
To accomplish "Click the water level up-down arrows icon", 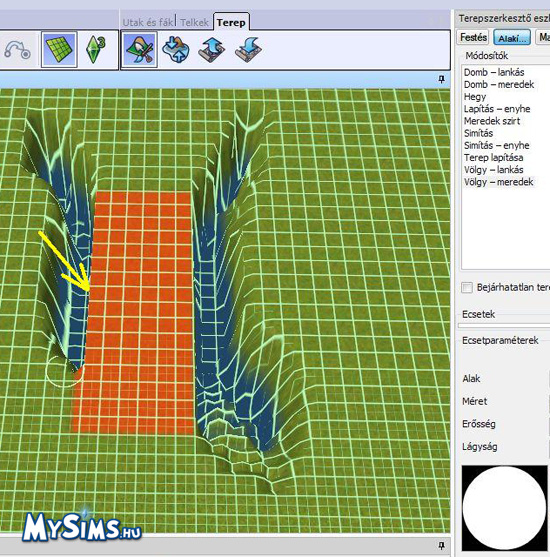I will click(x=176, y=50).
